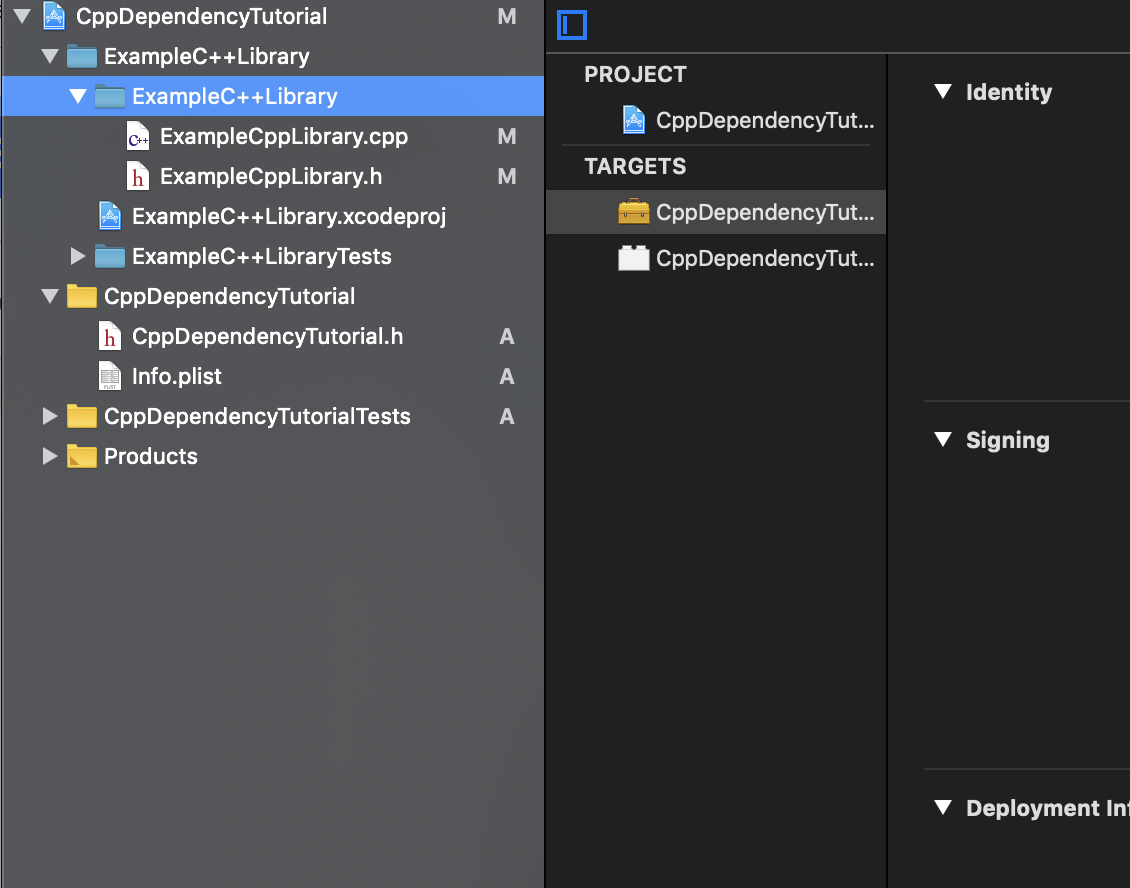Collapse the Deployment Info section
Screen dimensions: 1130x888
(x=942, y=808)
